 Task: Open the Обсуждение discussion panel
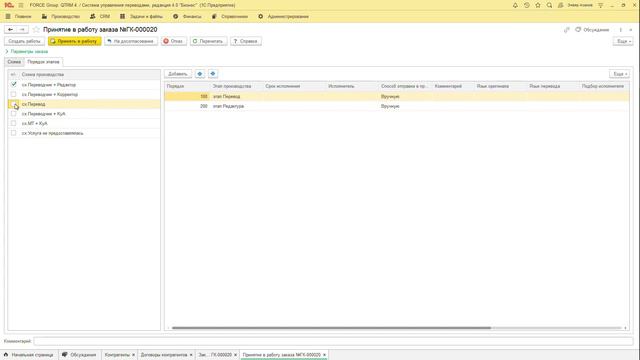[x=592, y=30]
